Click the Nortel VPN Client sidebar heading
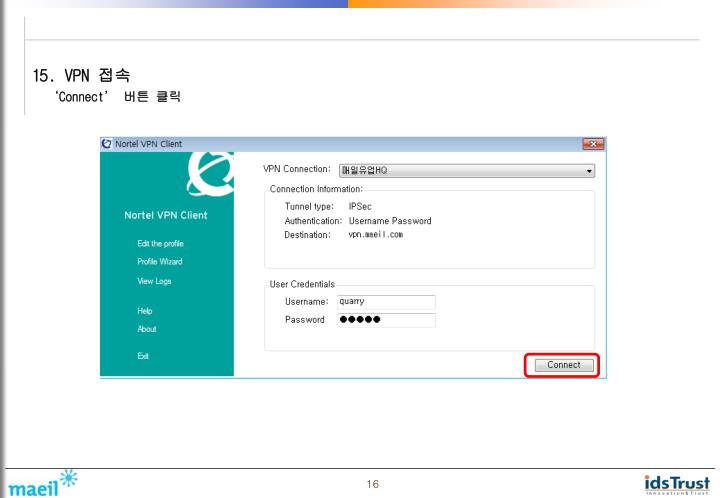The image size is (720, 498). click(166, 215)
